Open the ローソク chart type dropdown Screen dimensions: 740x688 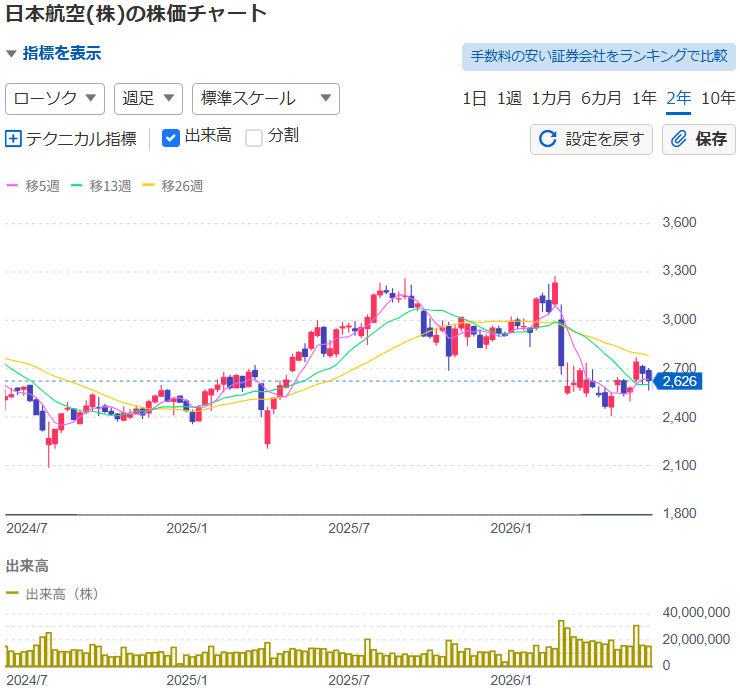coord(55,99)
